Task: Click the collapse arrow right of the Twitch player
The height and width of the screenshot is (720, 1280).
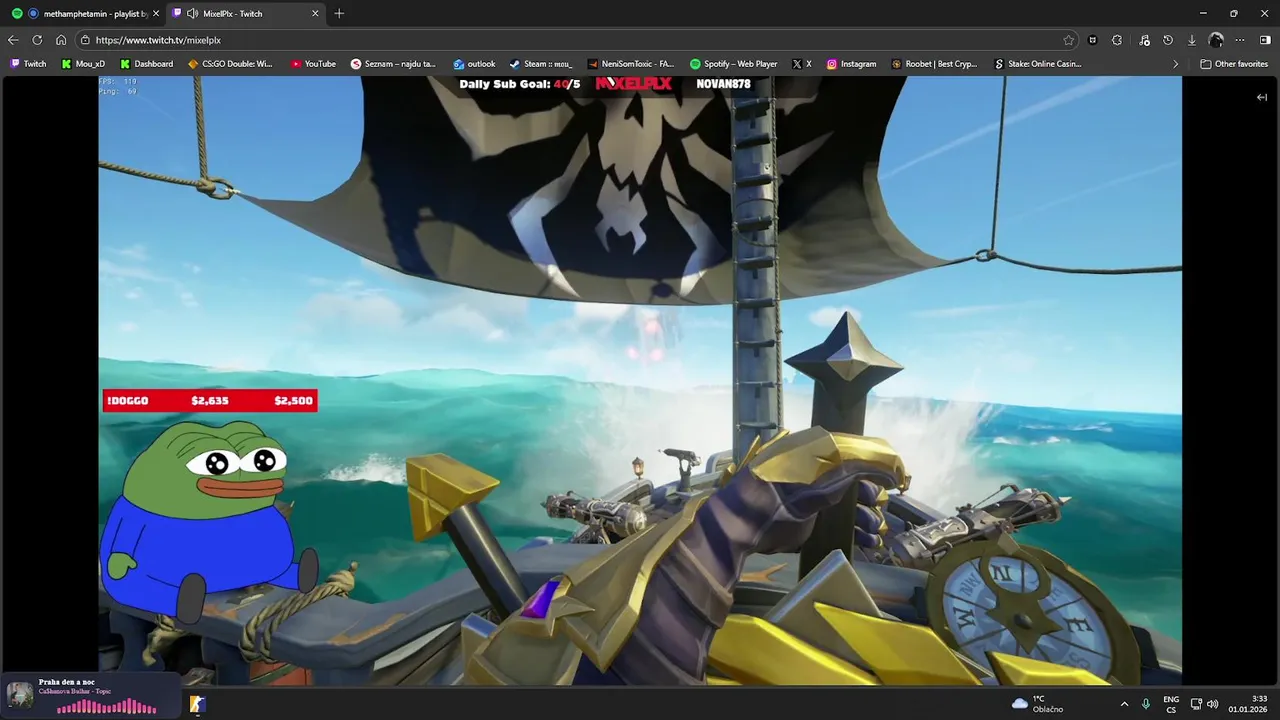Action: (1262, 97)
